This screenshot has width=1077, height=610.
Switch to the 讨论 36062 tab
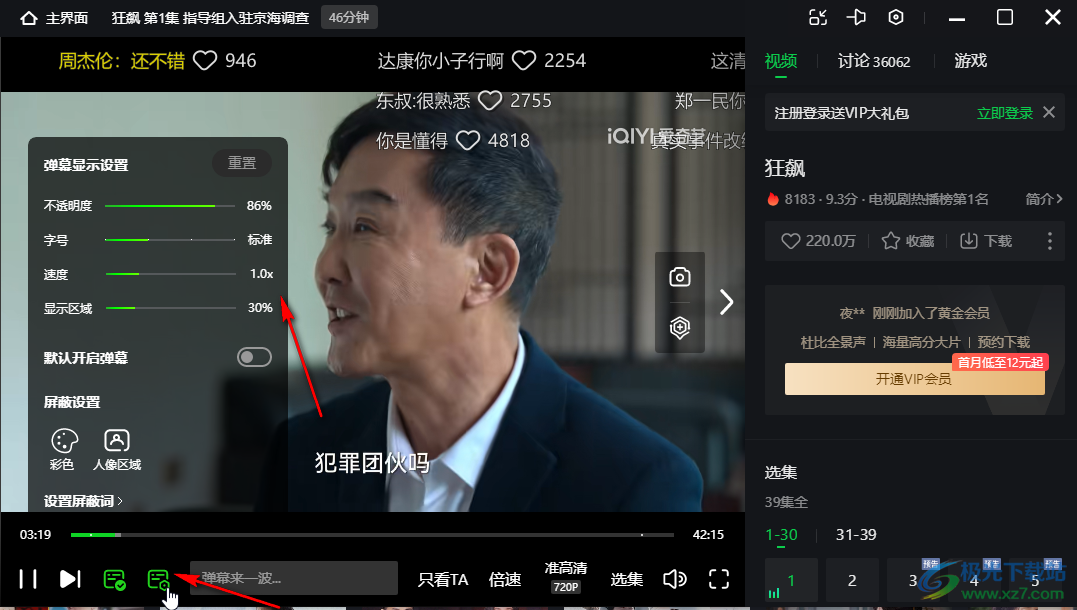tap(874, 61)
